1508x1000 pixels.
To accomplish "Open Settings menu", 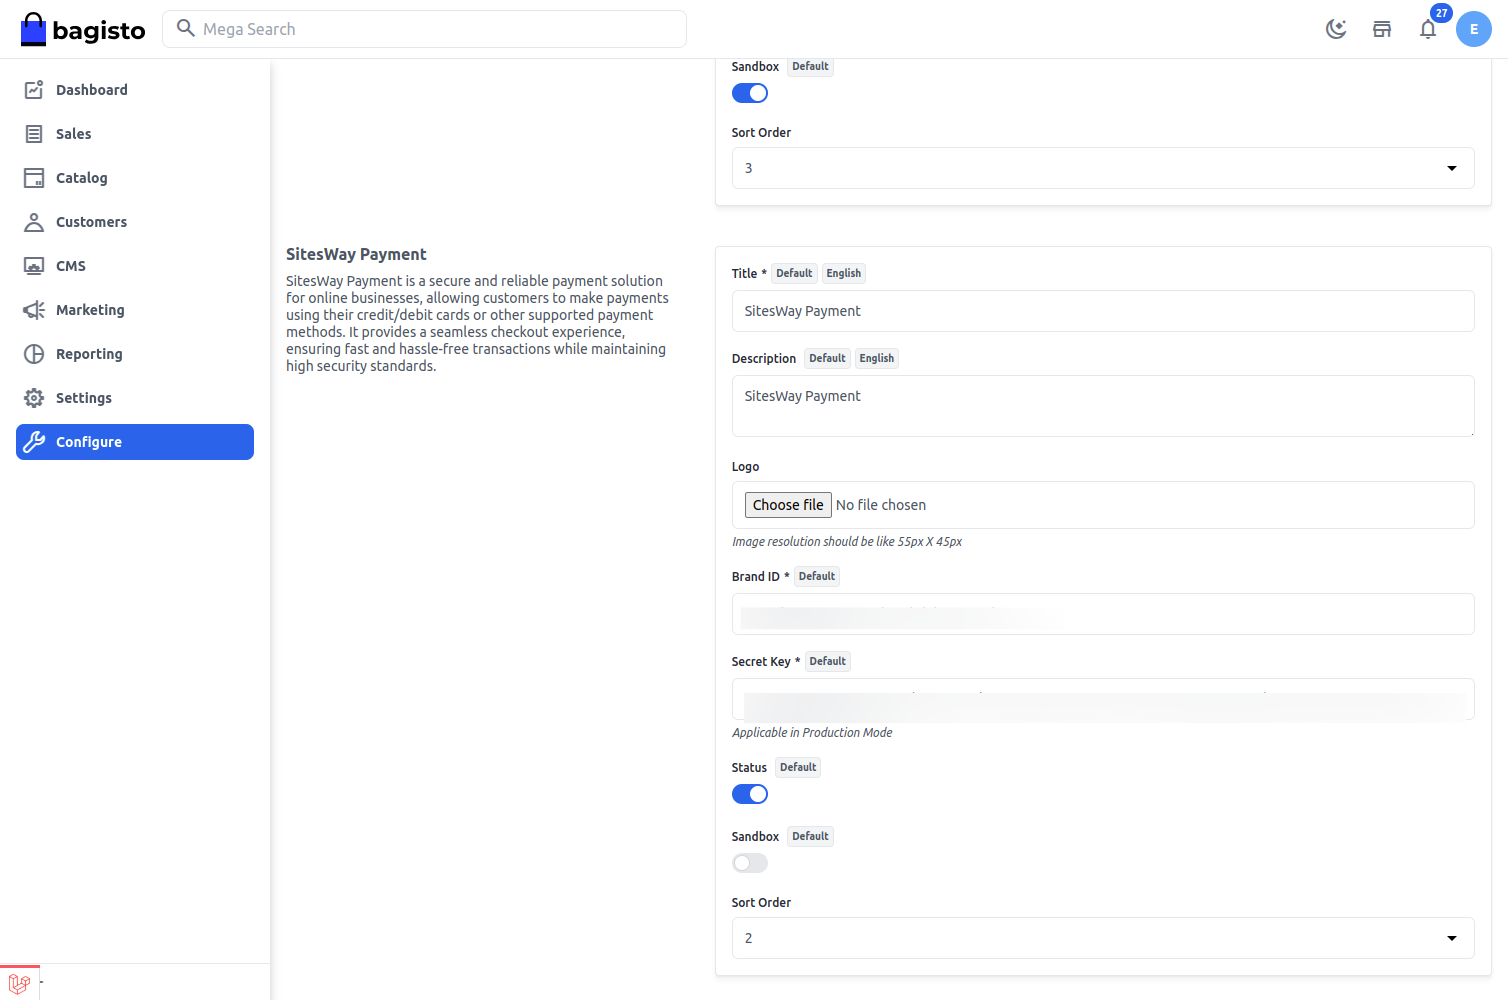I will click(135, 398).
